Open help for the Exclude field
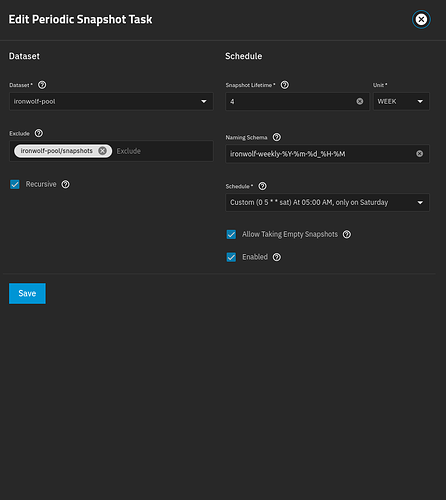The width and height of the screenshot is (446, 500). (39, 133)
